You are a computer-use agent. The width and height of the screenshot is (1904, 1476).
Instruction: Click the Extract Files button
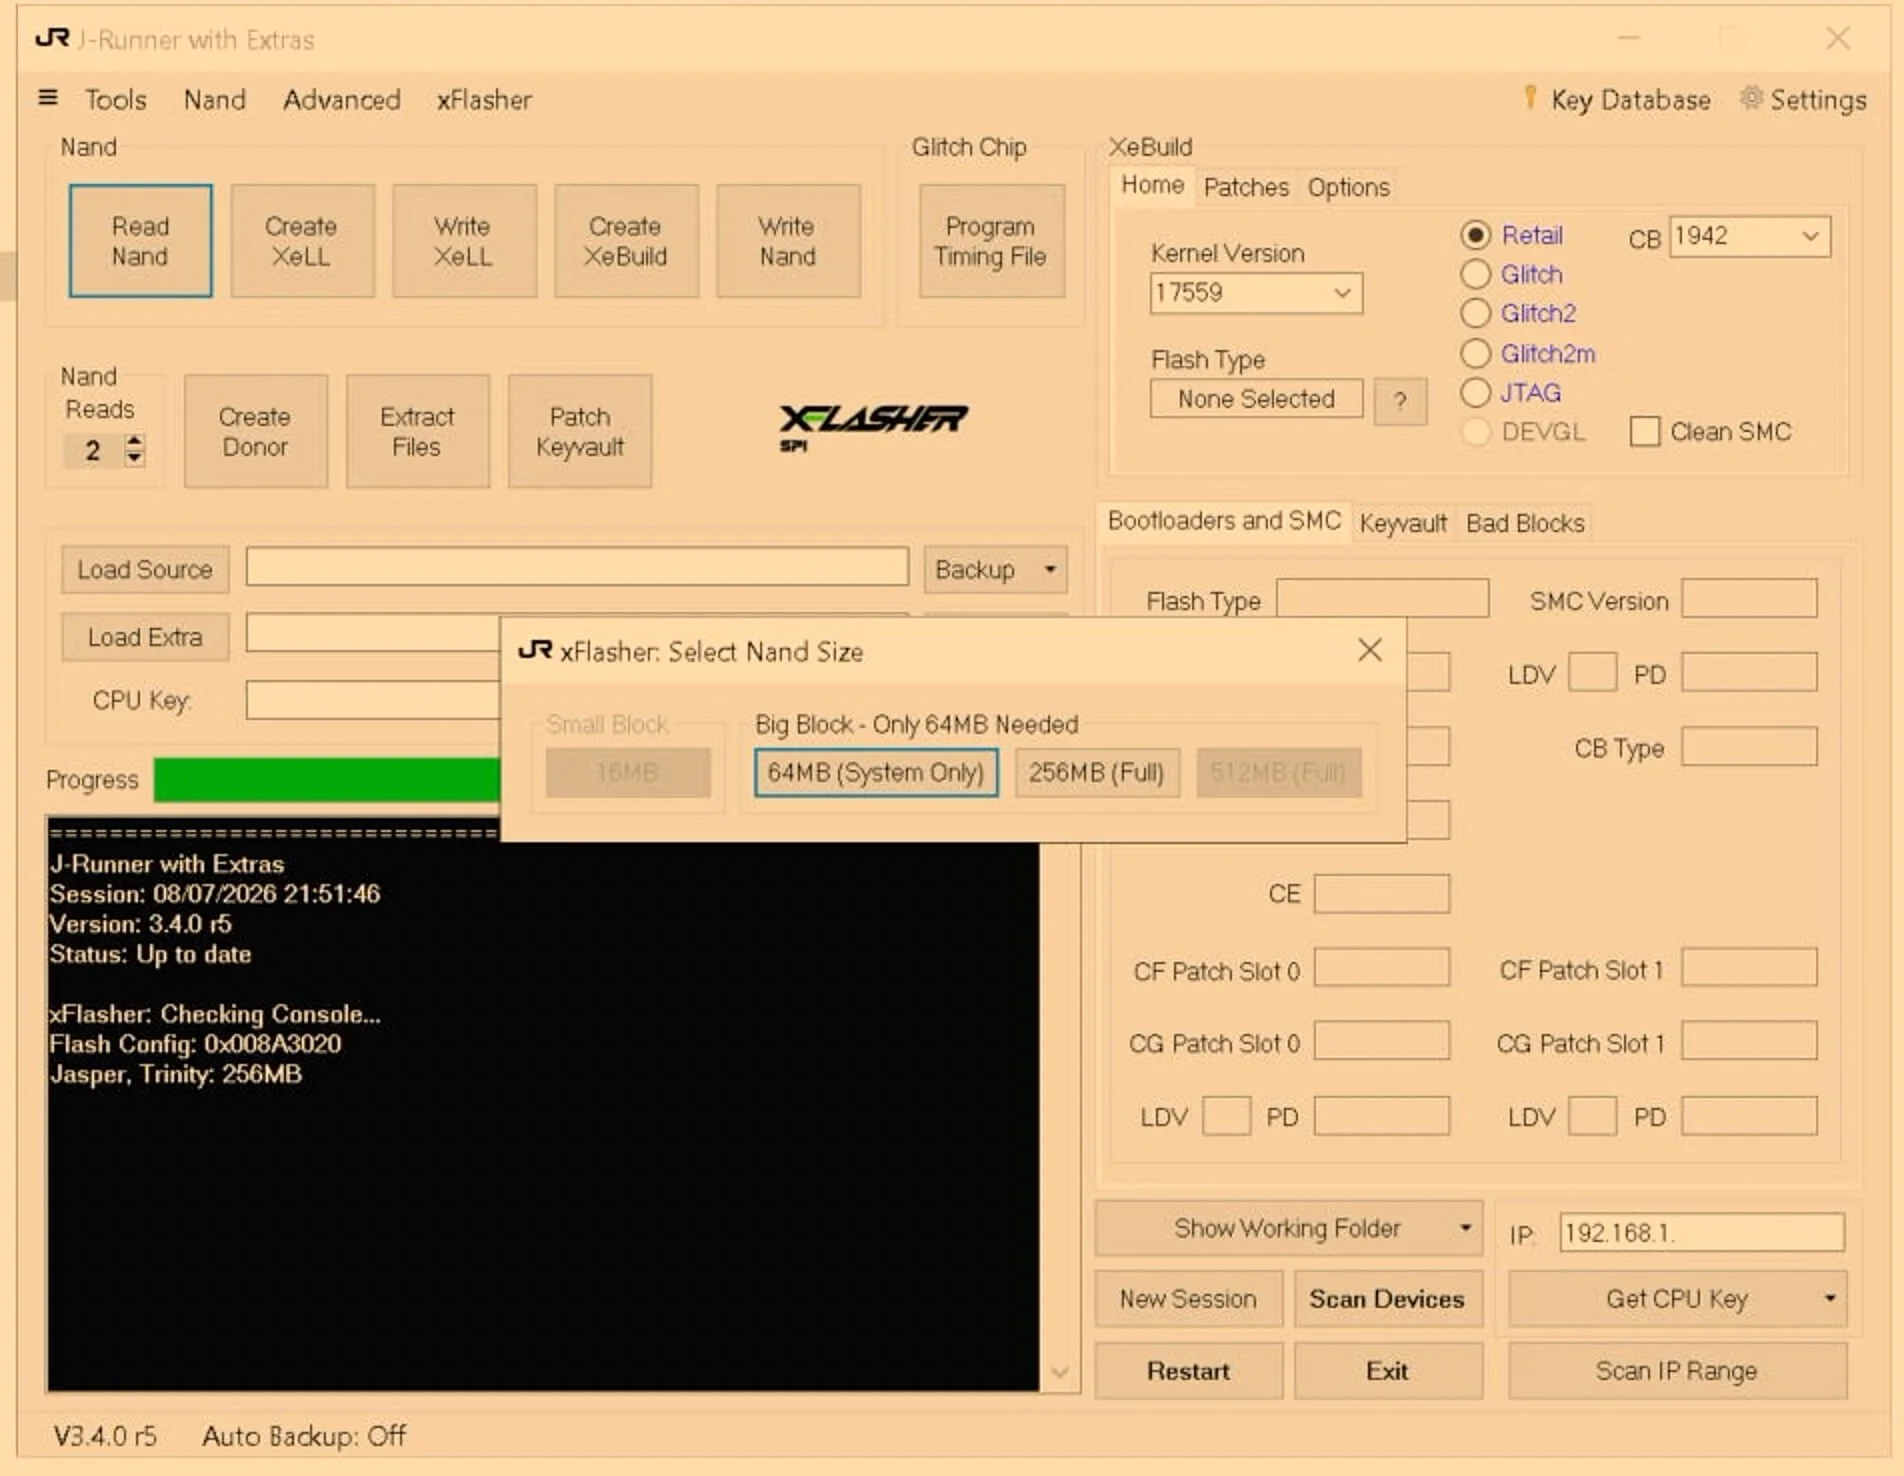coord(417,431)
